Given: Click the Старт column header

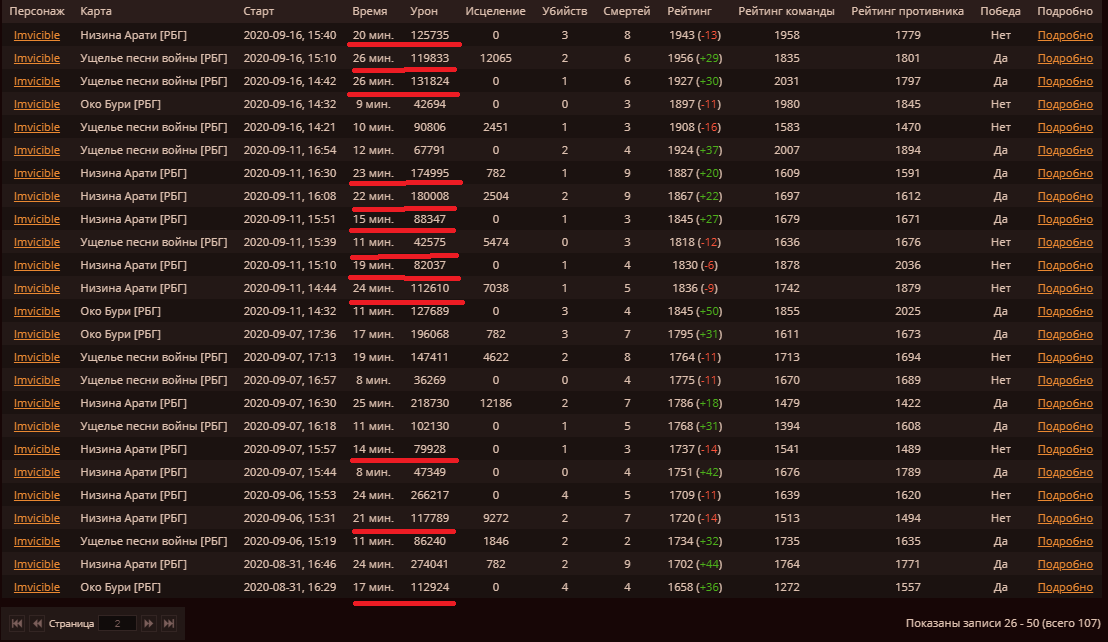Looking at the screenshot, I should point(259,11).
